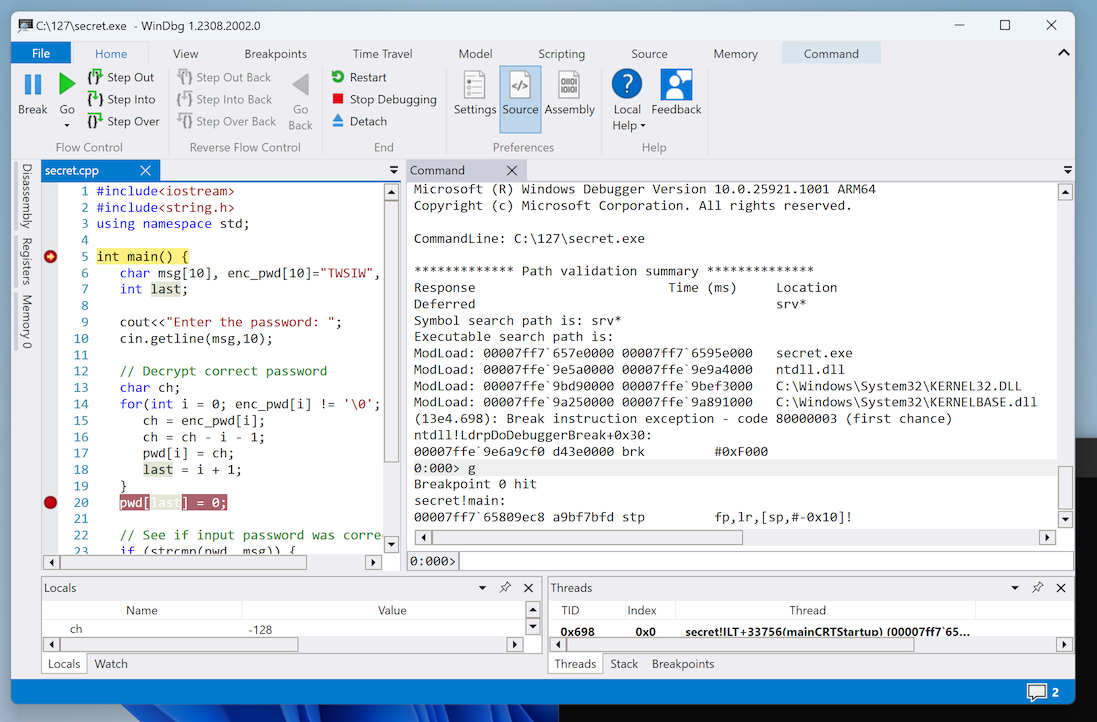Restart the debugging session
This screenshot has height=722, width=1097.
(x=338, y=77)
